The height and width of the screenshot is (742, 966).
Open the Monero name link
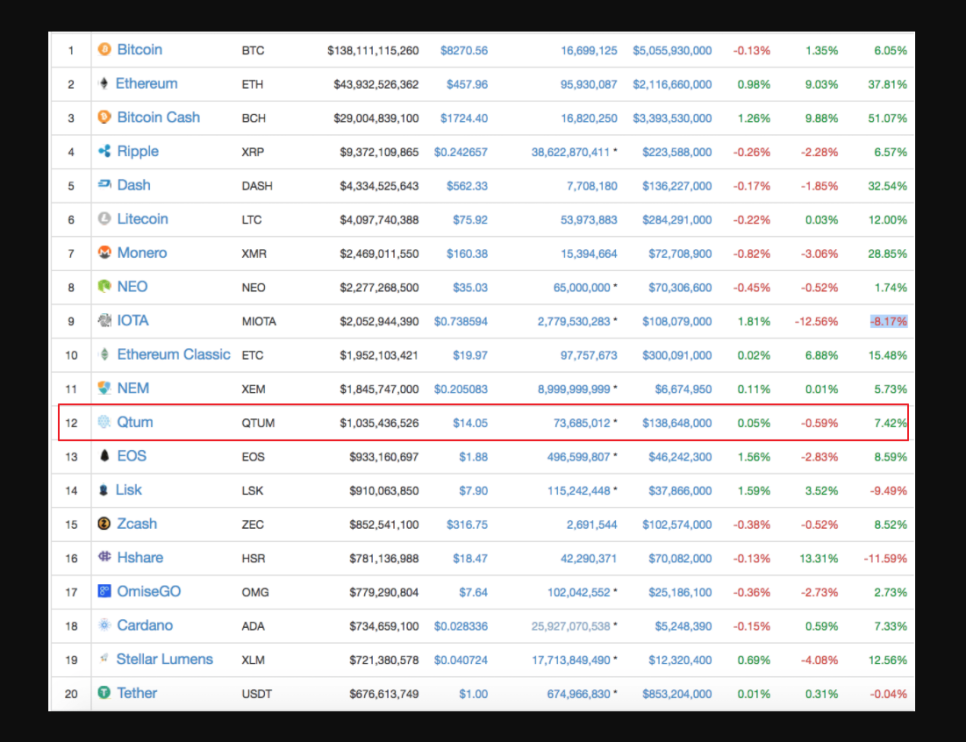(x=142, y=253)
